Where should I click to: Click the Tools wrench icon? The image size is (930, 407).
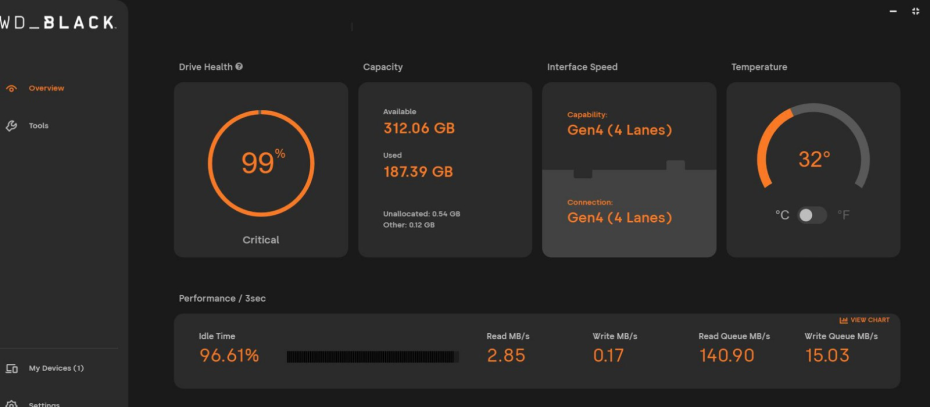coord(11,126)
